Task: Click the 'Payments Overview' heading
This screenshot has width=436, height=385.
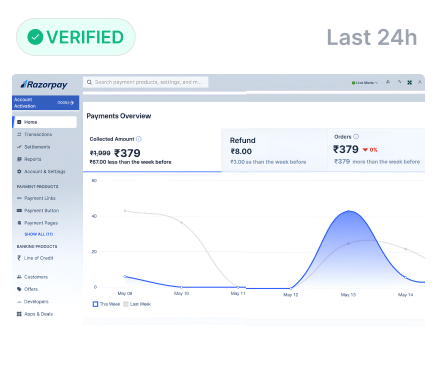Action: [119, 116]
